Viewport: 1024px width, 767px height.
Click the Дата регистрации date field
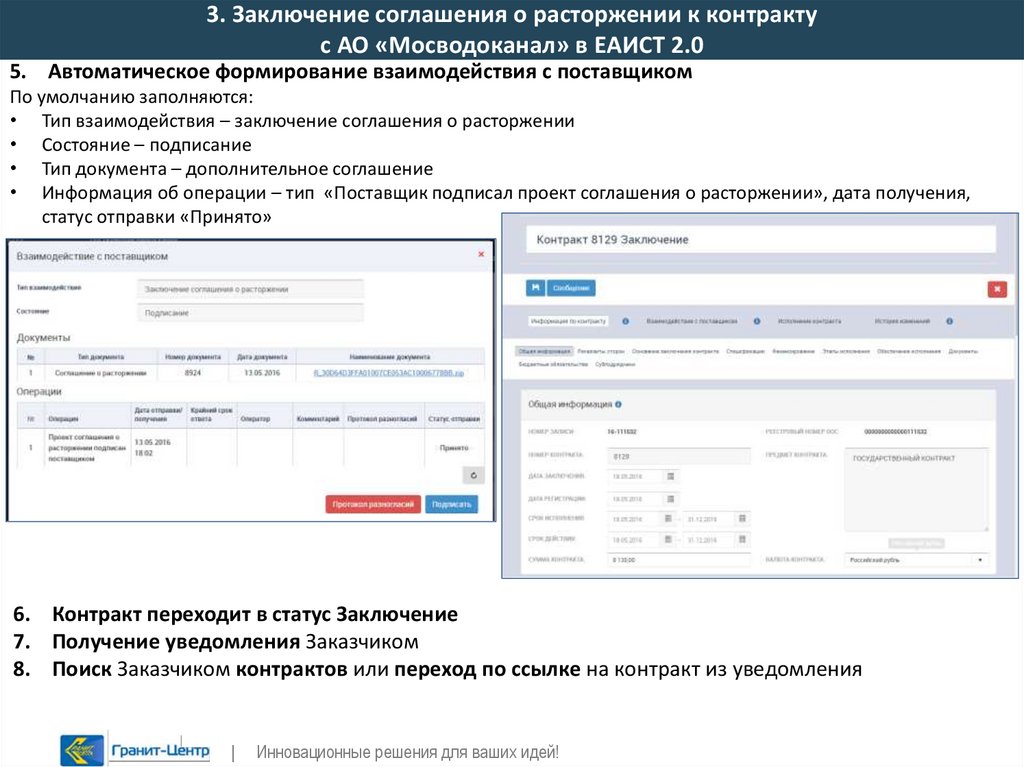[x=635, y=499]
